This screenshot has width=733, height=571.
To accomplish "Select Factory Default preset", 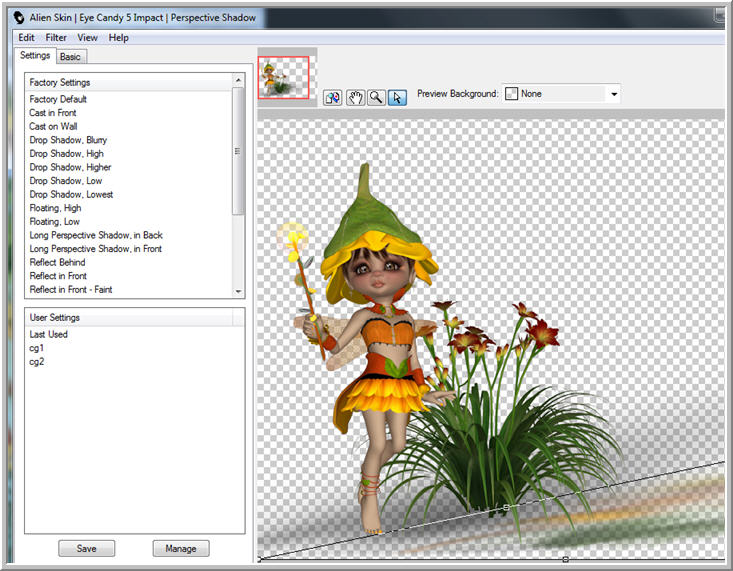I will coord(58,99).
